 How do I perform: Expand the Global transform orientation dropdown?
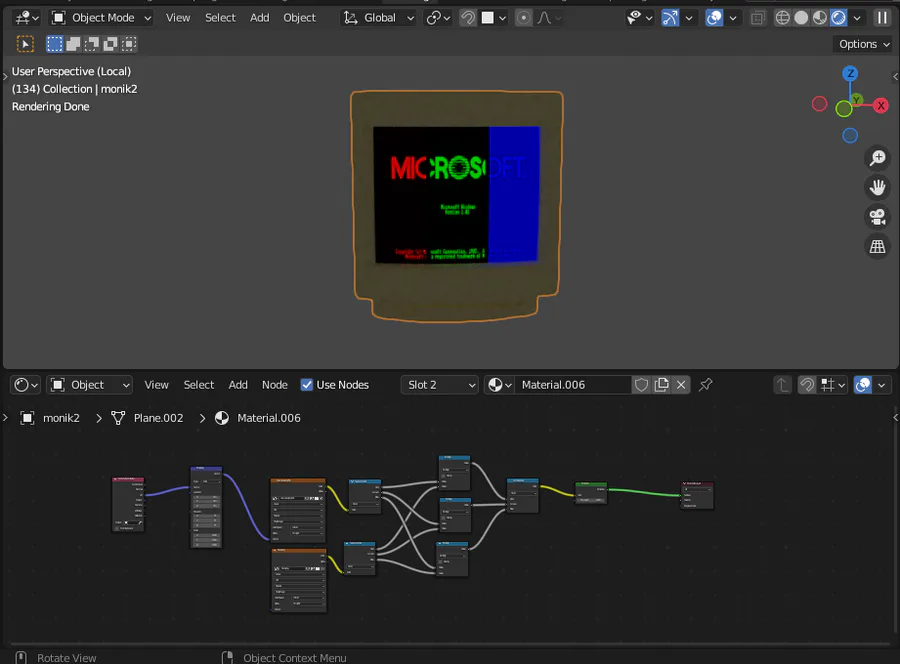coord(378,18)
